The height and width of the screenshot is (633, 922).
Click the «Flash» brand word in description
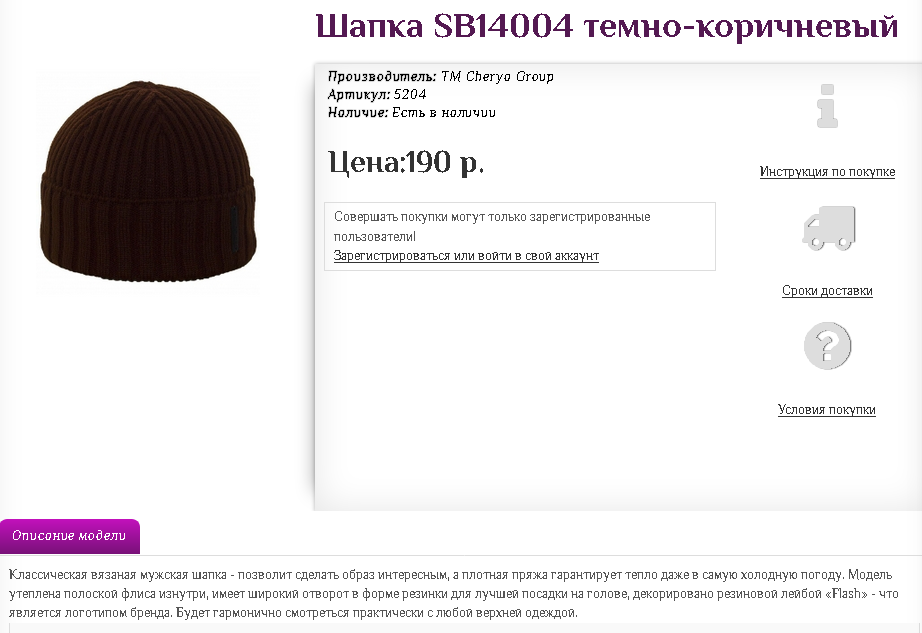(x=847, y=594)
